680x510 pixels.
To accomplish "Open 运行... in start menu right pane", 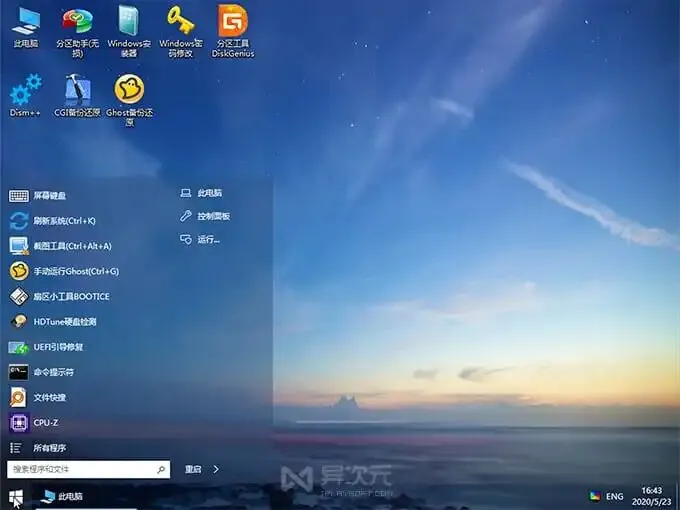I will [199, 239].
